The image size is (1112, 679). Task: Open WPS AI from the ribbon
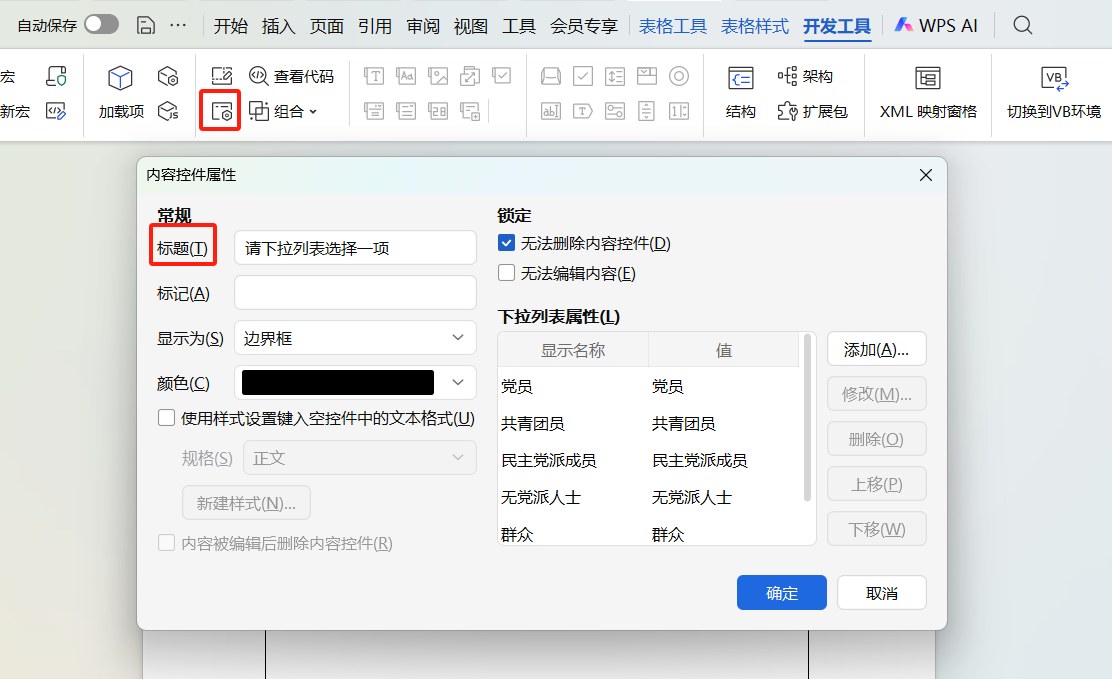pyautogui.click(x=937, y=25)
